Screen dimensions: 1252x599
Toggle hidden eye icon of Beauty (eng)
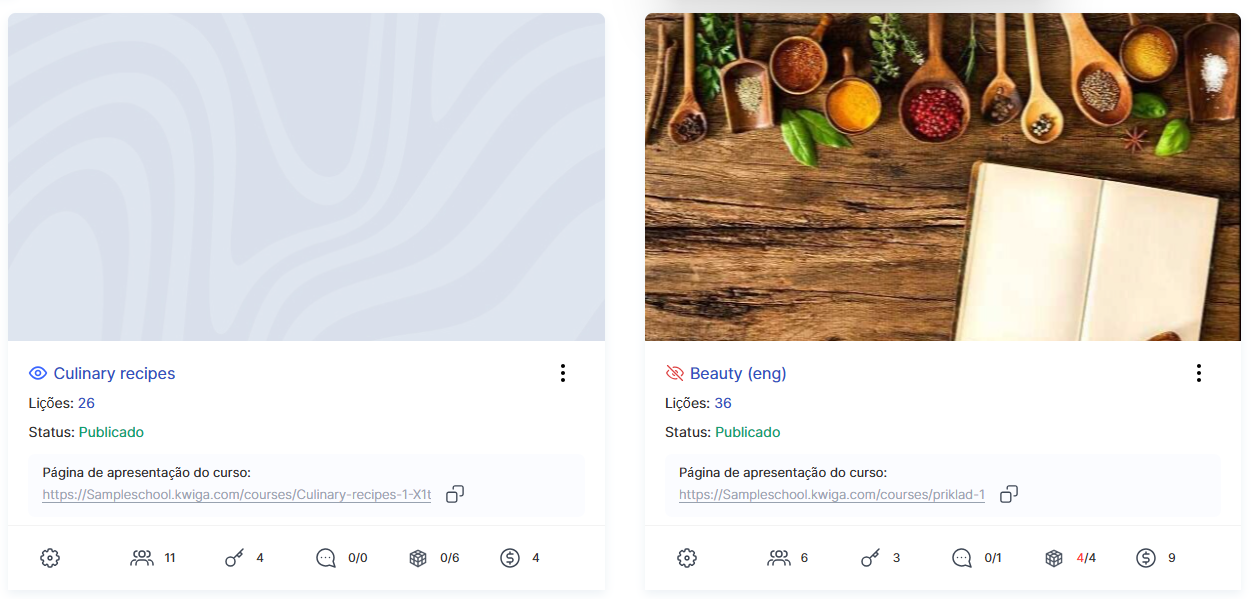pos(675,373)
